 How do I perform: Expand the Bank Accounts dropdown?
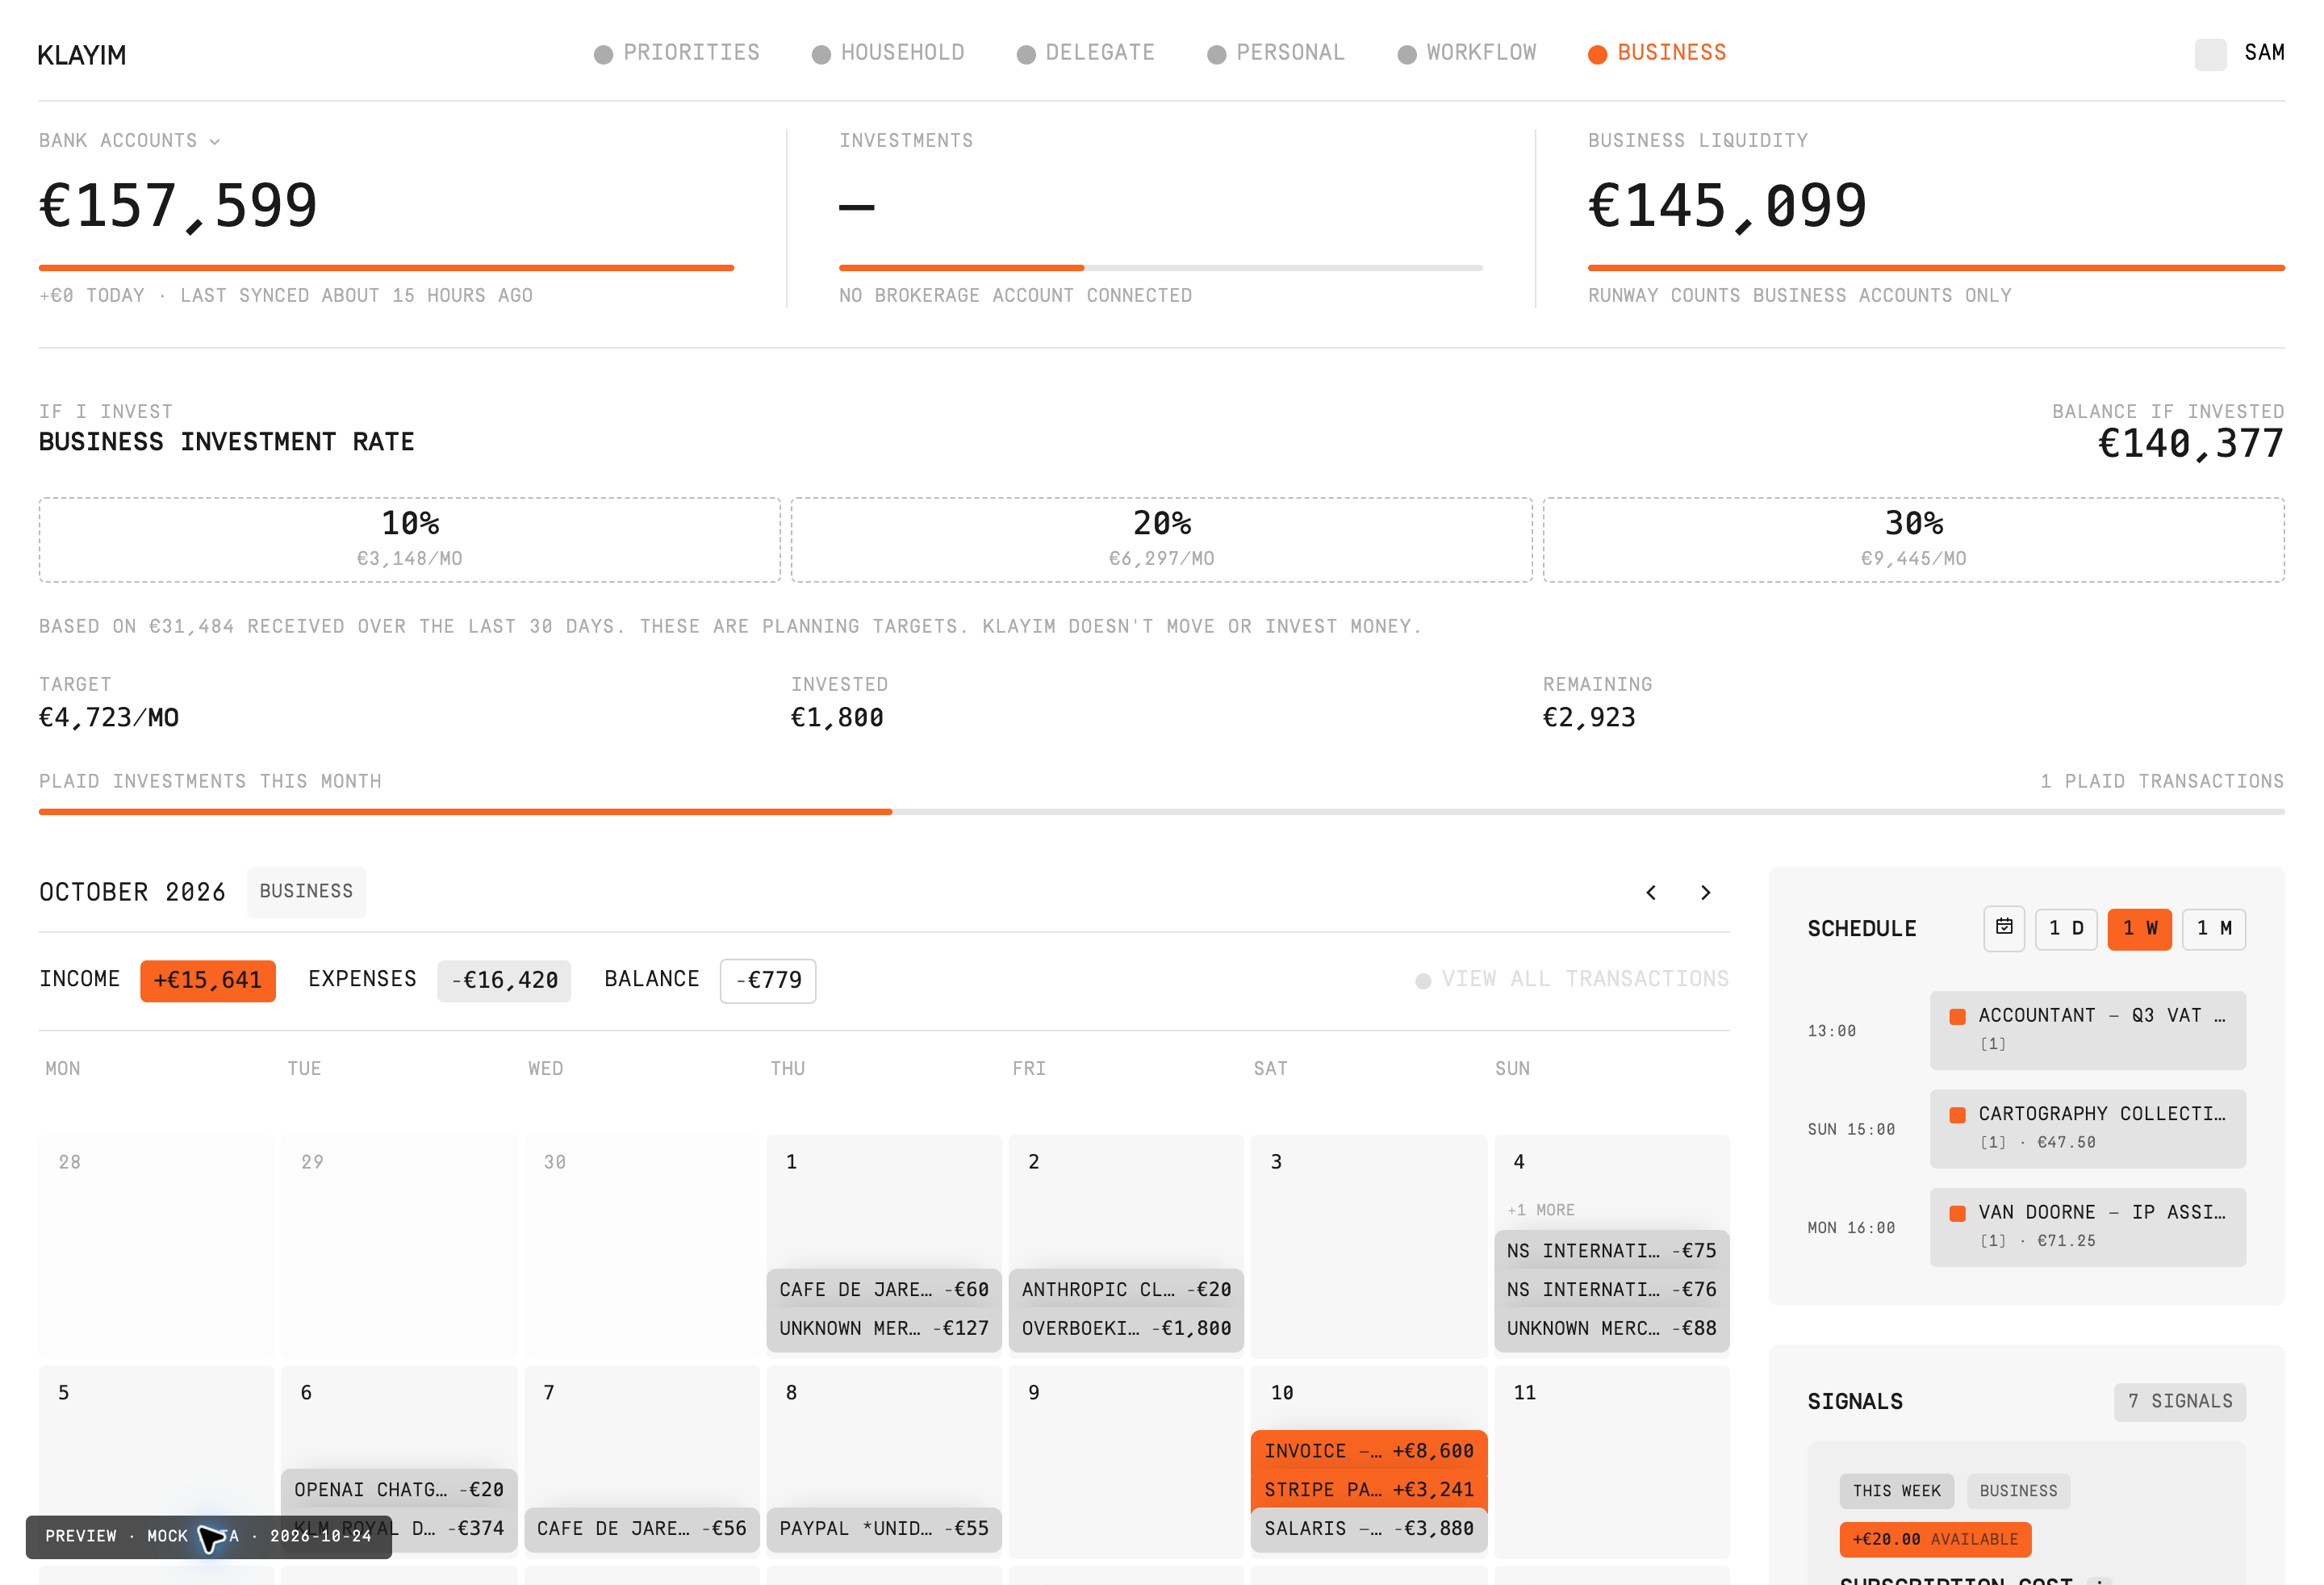tap(129, 141)
